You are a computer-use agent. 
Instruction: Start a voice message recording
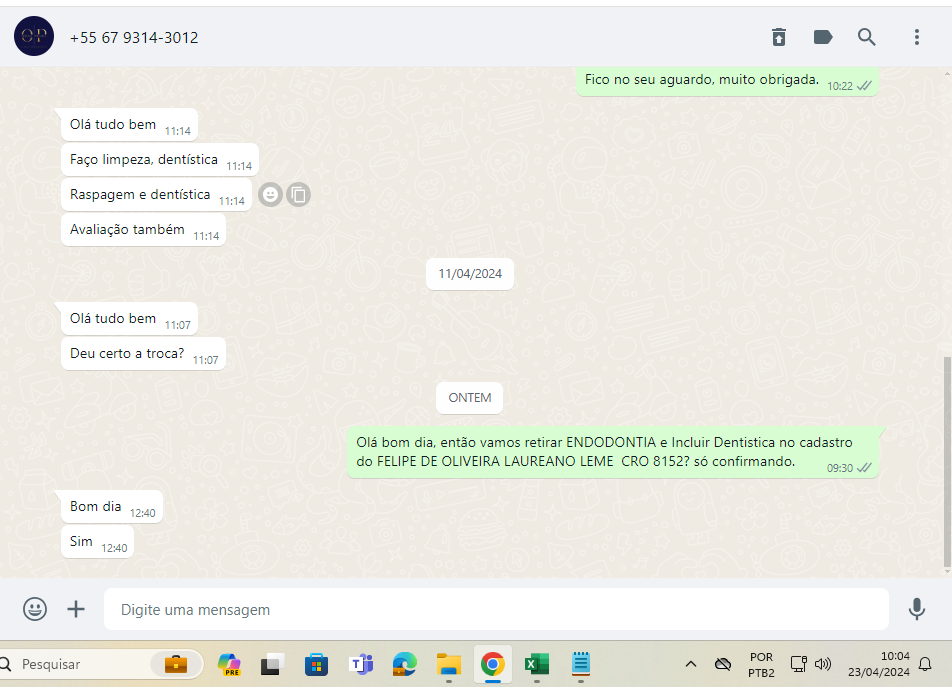(917, 609)
